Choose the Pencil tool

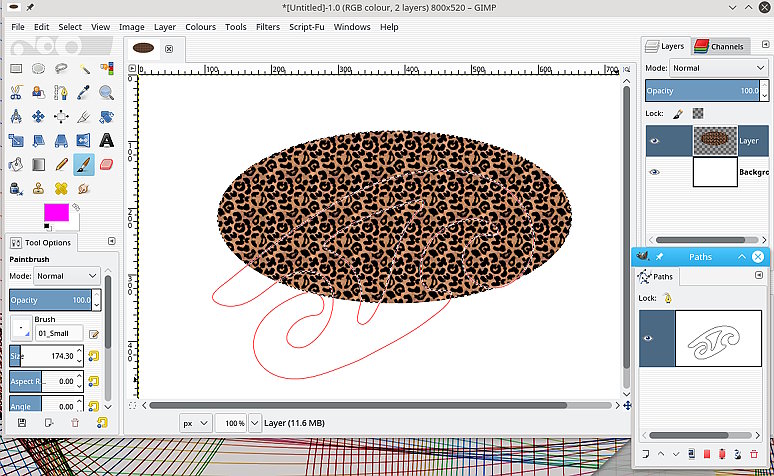pyautogui.click(x=62, y=164)
